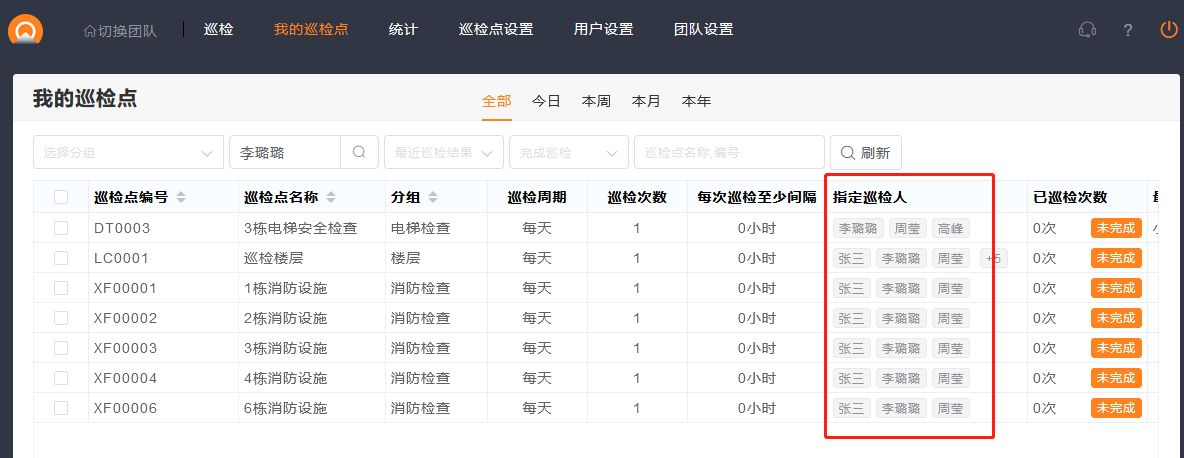Expand the 最近巡检结果 dropdown
1184x458 pixels.
point(443,153)
